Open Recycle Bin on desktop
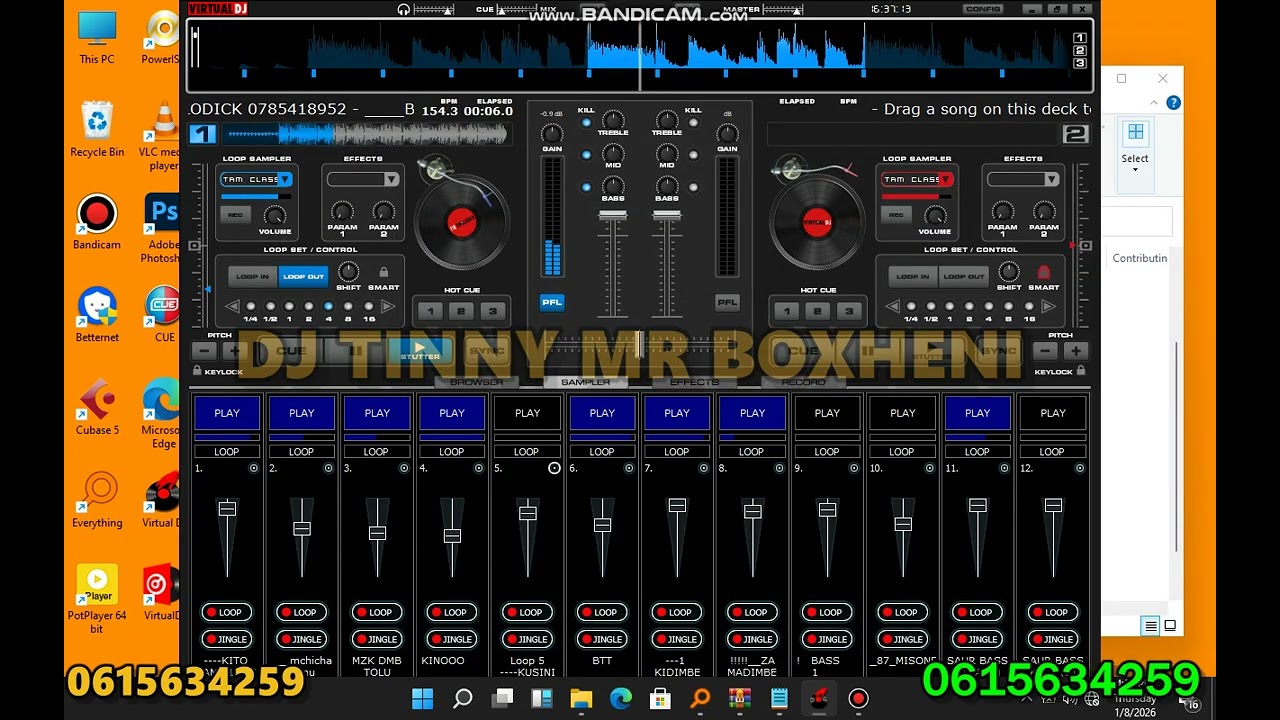This screenshot has width=1280, height=720. click(x=97, y=129)
